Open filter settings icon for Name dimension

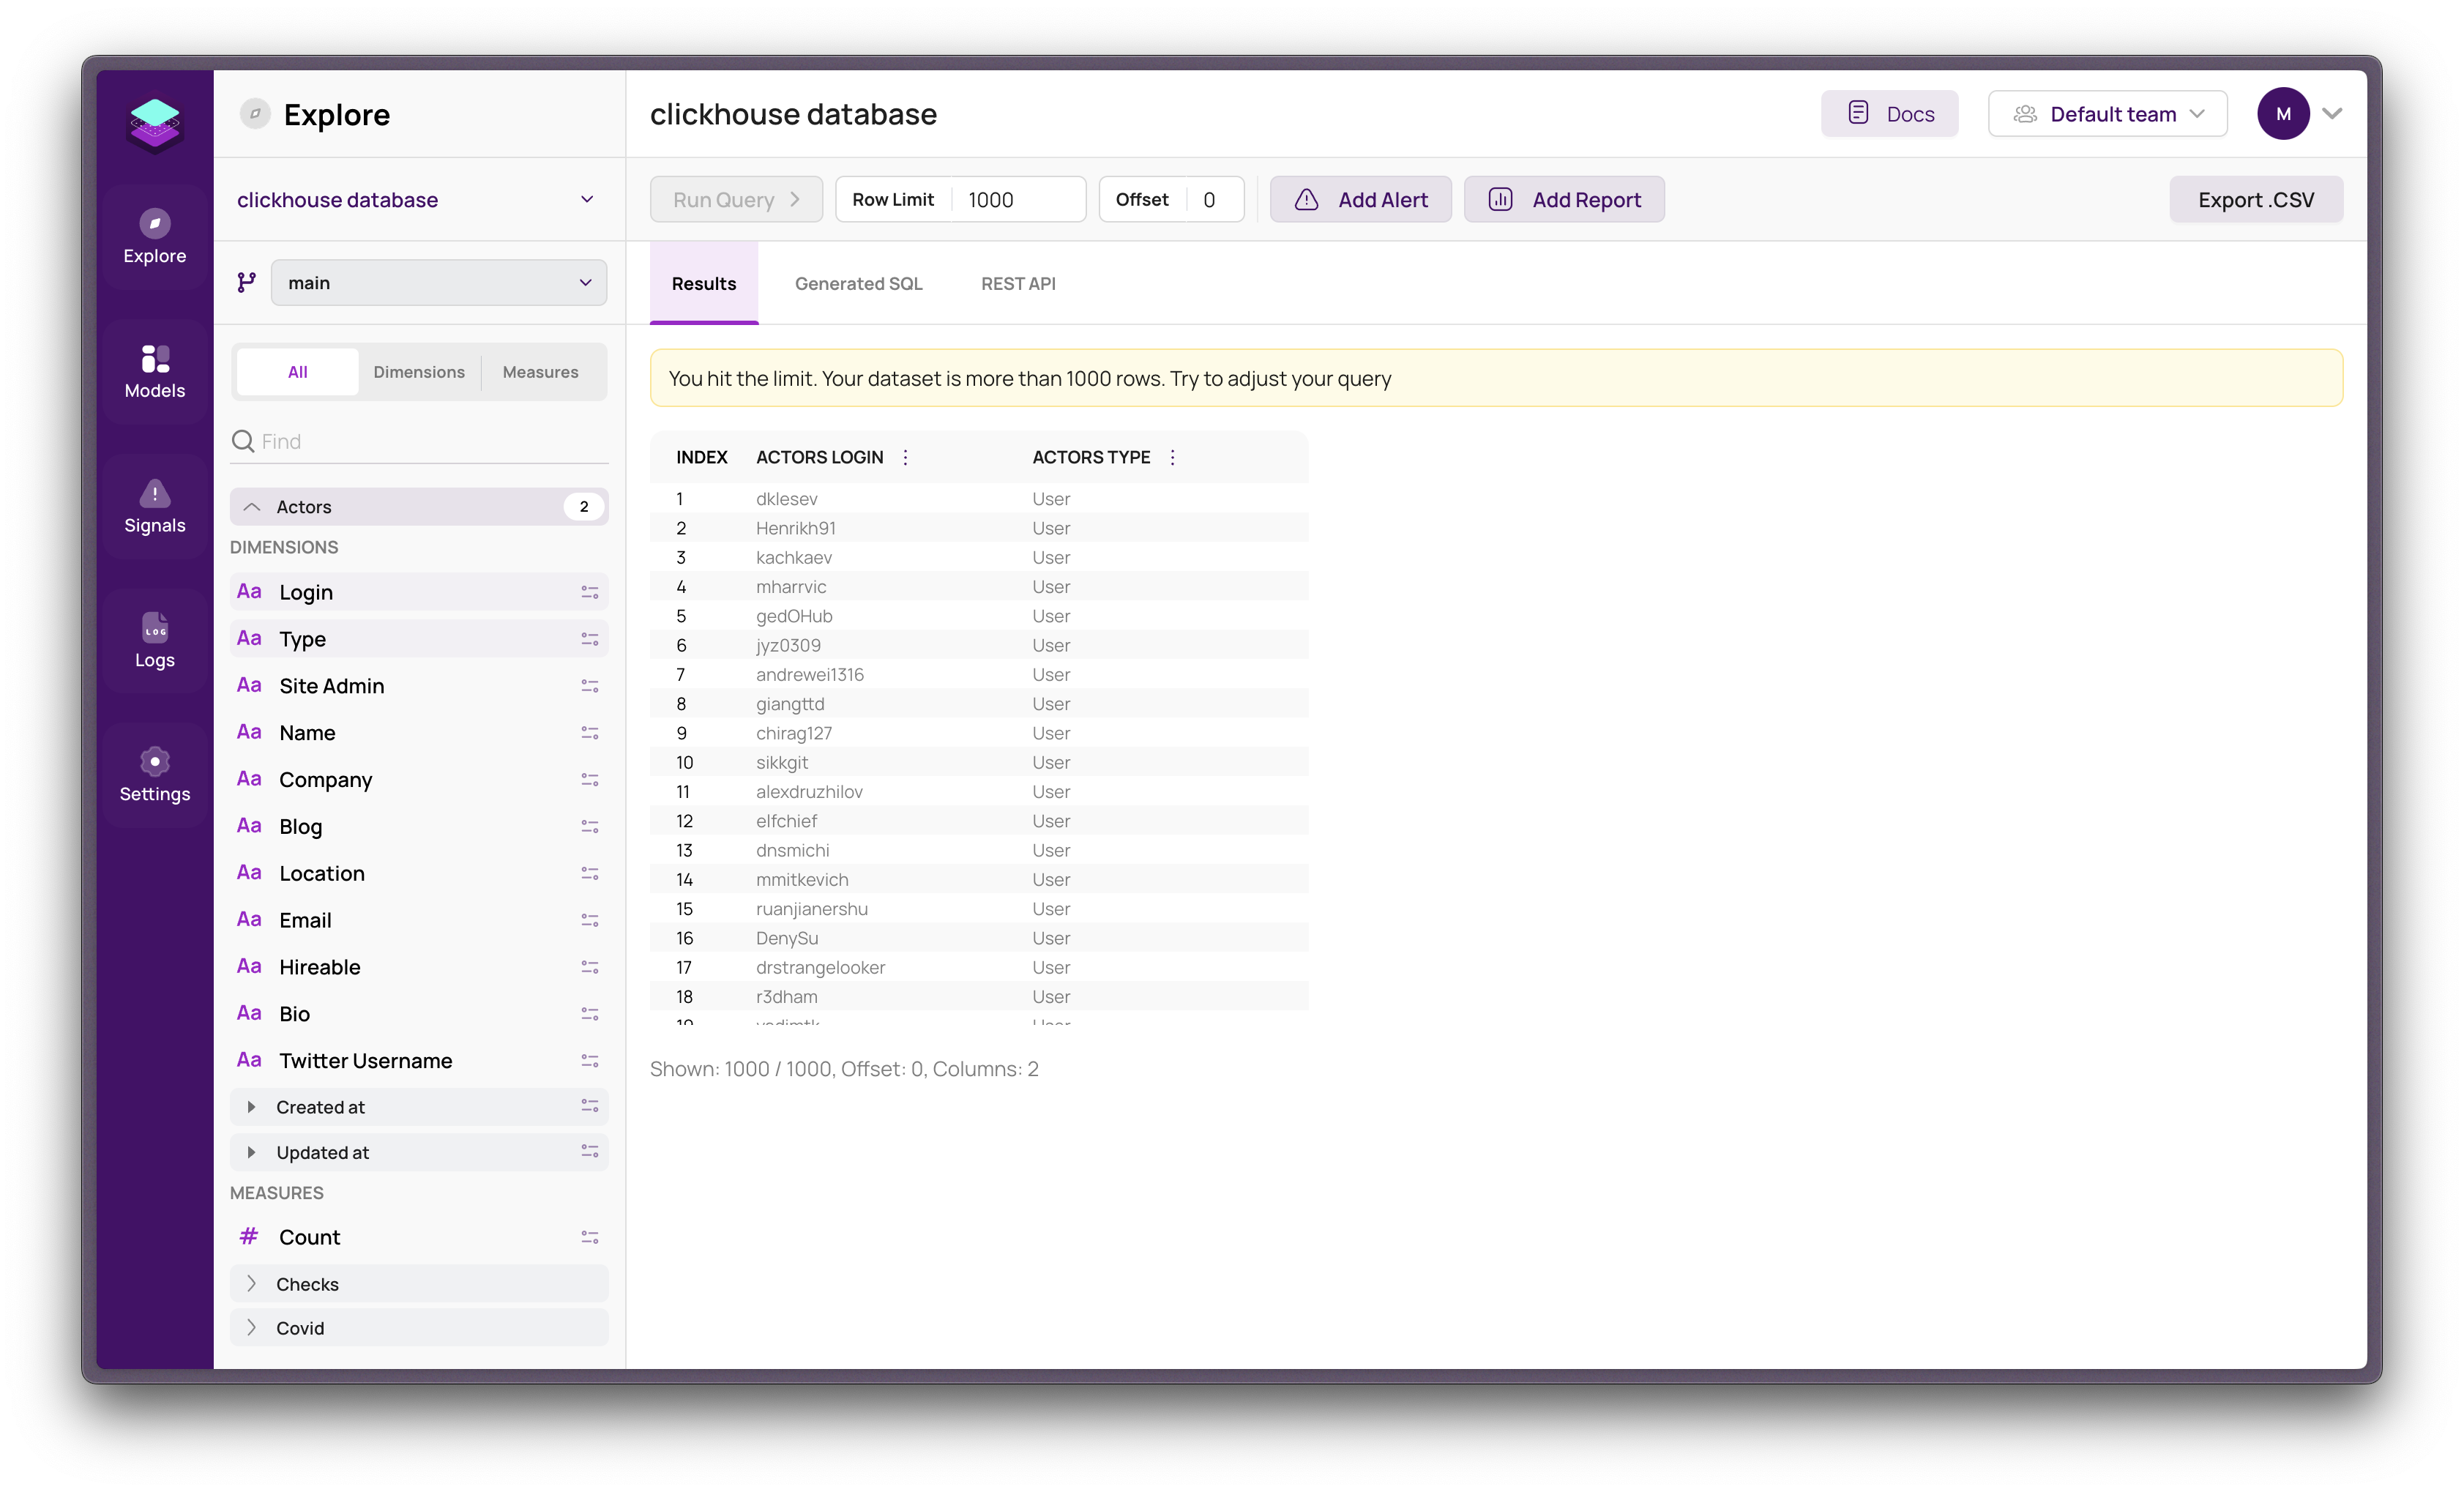click(x=590, y=733)
